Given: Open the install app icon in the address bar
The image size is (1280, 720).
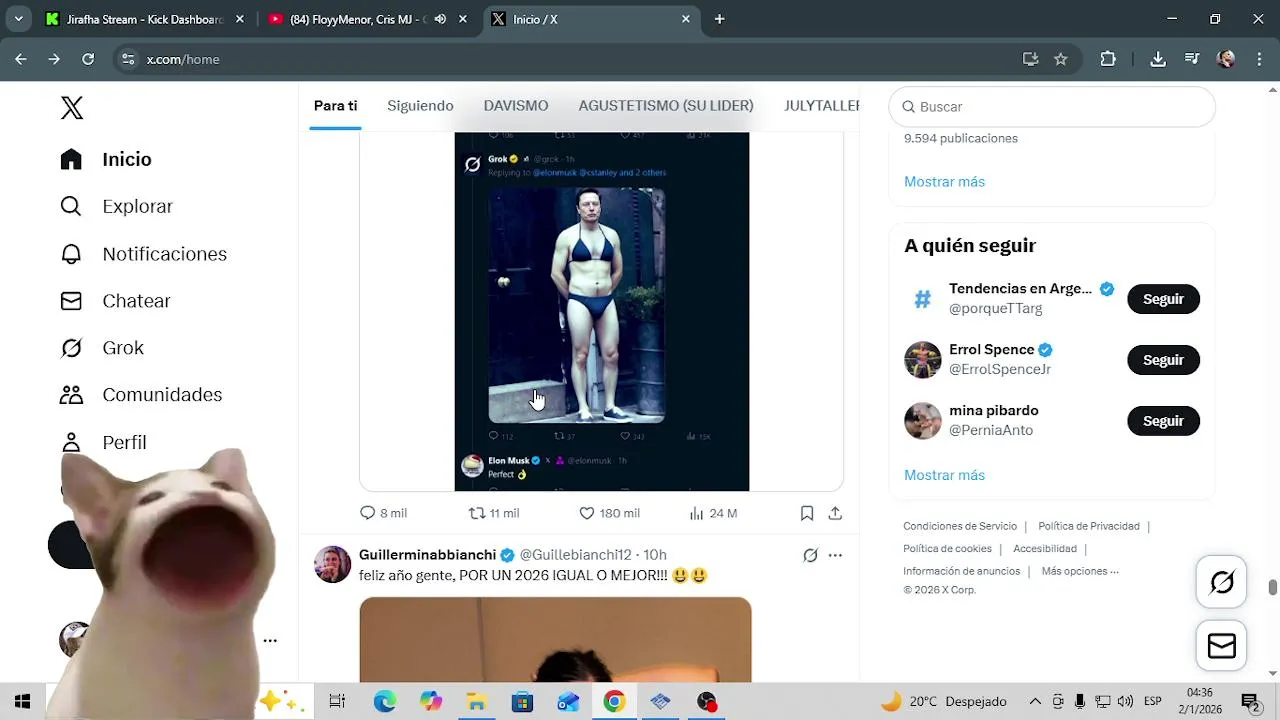Looking at the screenshot, I should point(1031,59).
